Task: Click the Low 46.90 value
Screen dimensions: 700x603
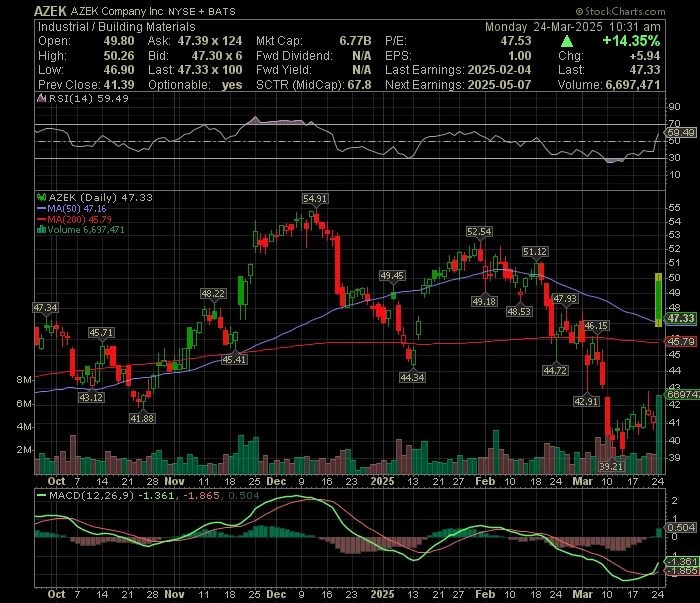Action: click(x=119, y=70)
